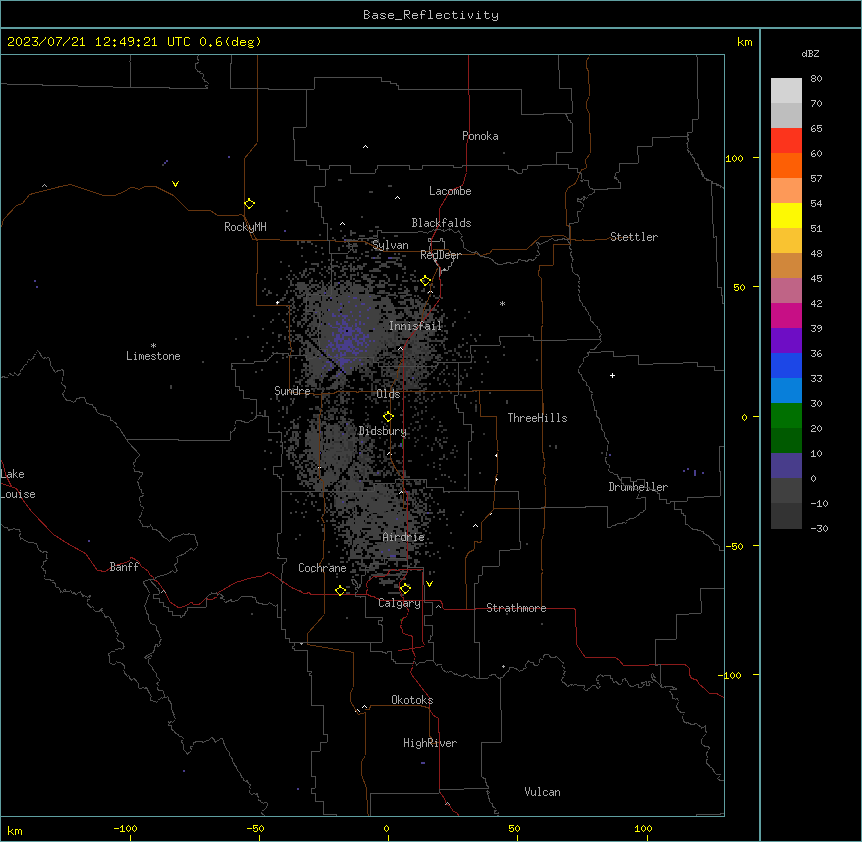Click the yellow 54 dBZ legend swatch
This screenshot has width=862, height=842.
click(x=786, y=215)
